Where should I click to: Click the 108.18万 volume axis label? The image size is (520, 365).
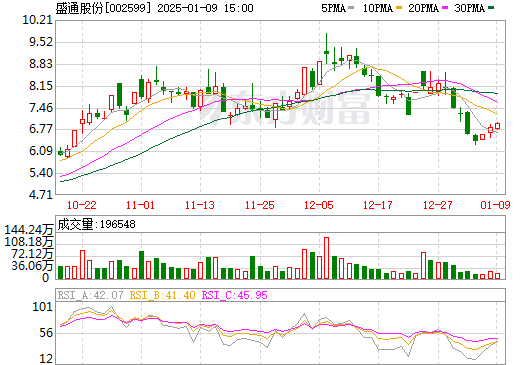(29, 242)
